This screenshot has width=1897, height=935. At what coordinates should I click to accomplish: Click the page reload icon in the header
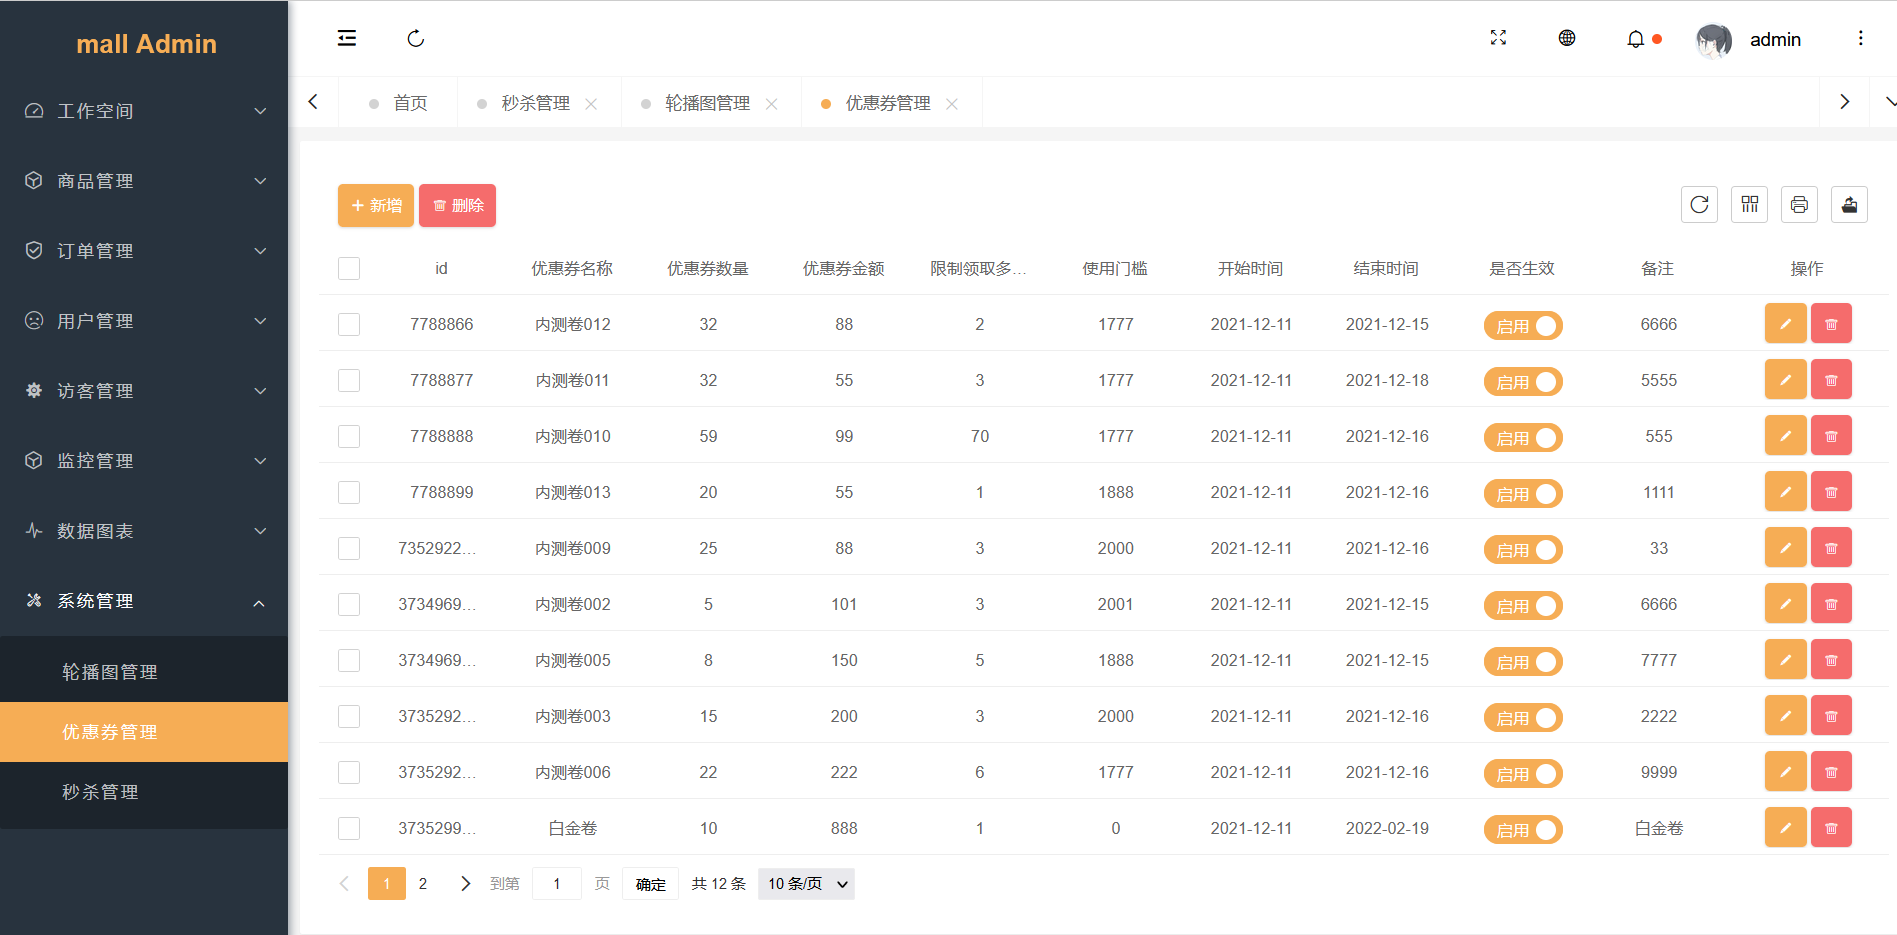point(416,39)
